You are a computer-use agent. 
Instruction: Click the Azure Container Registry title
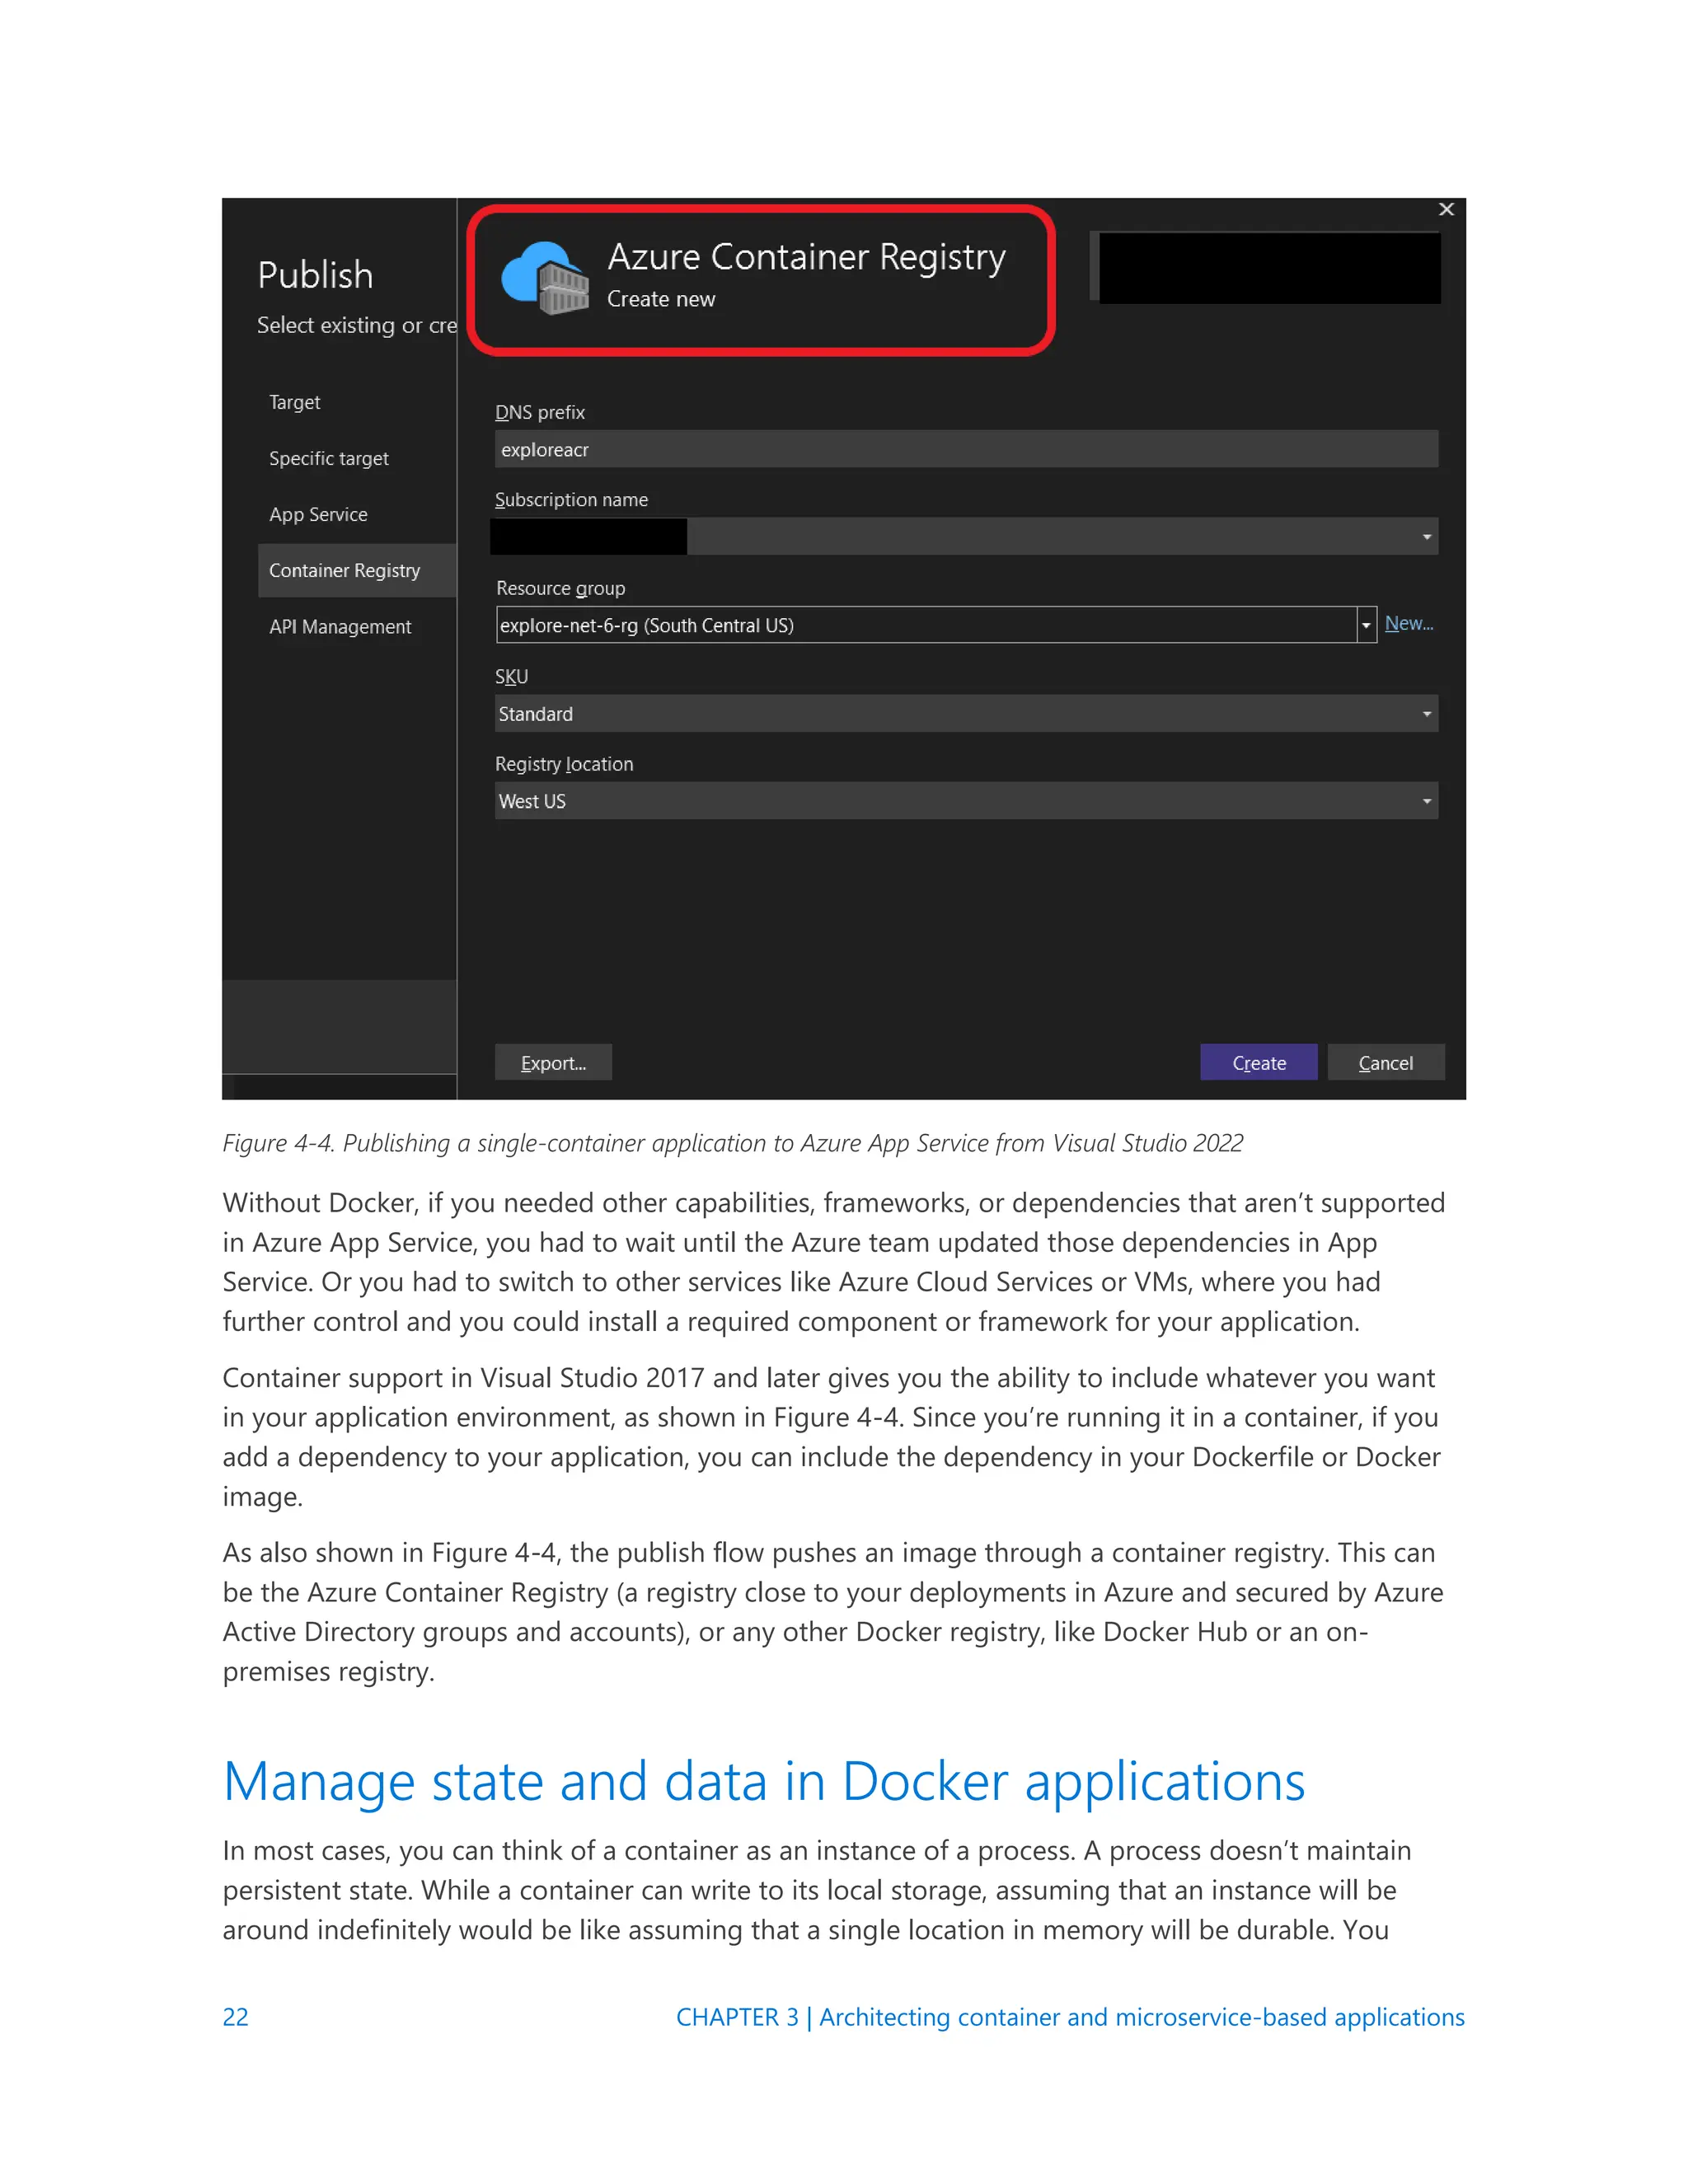(806, 257)
